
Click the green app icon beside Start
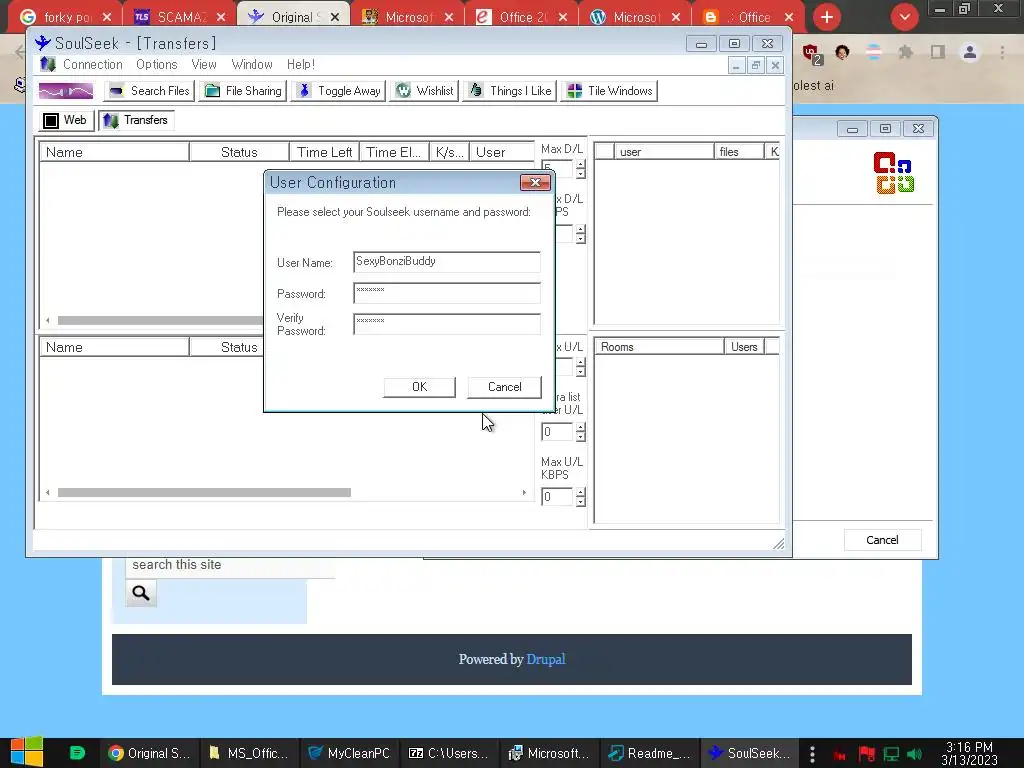(77, 753)
